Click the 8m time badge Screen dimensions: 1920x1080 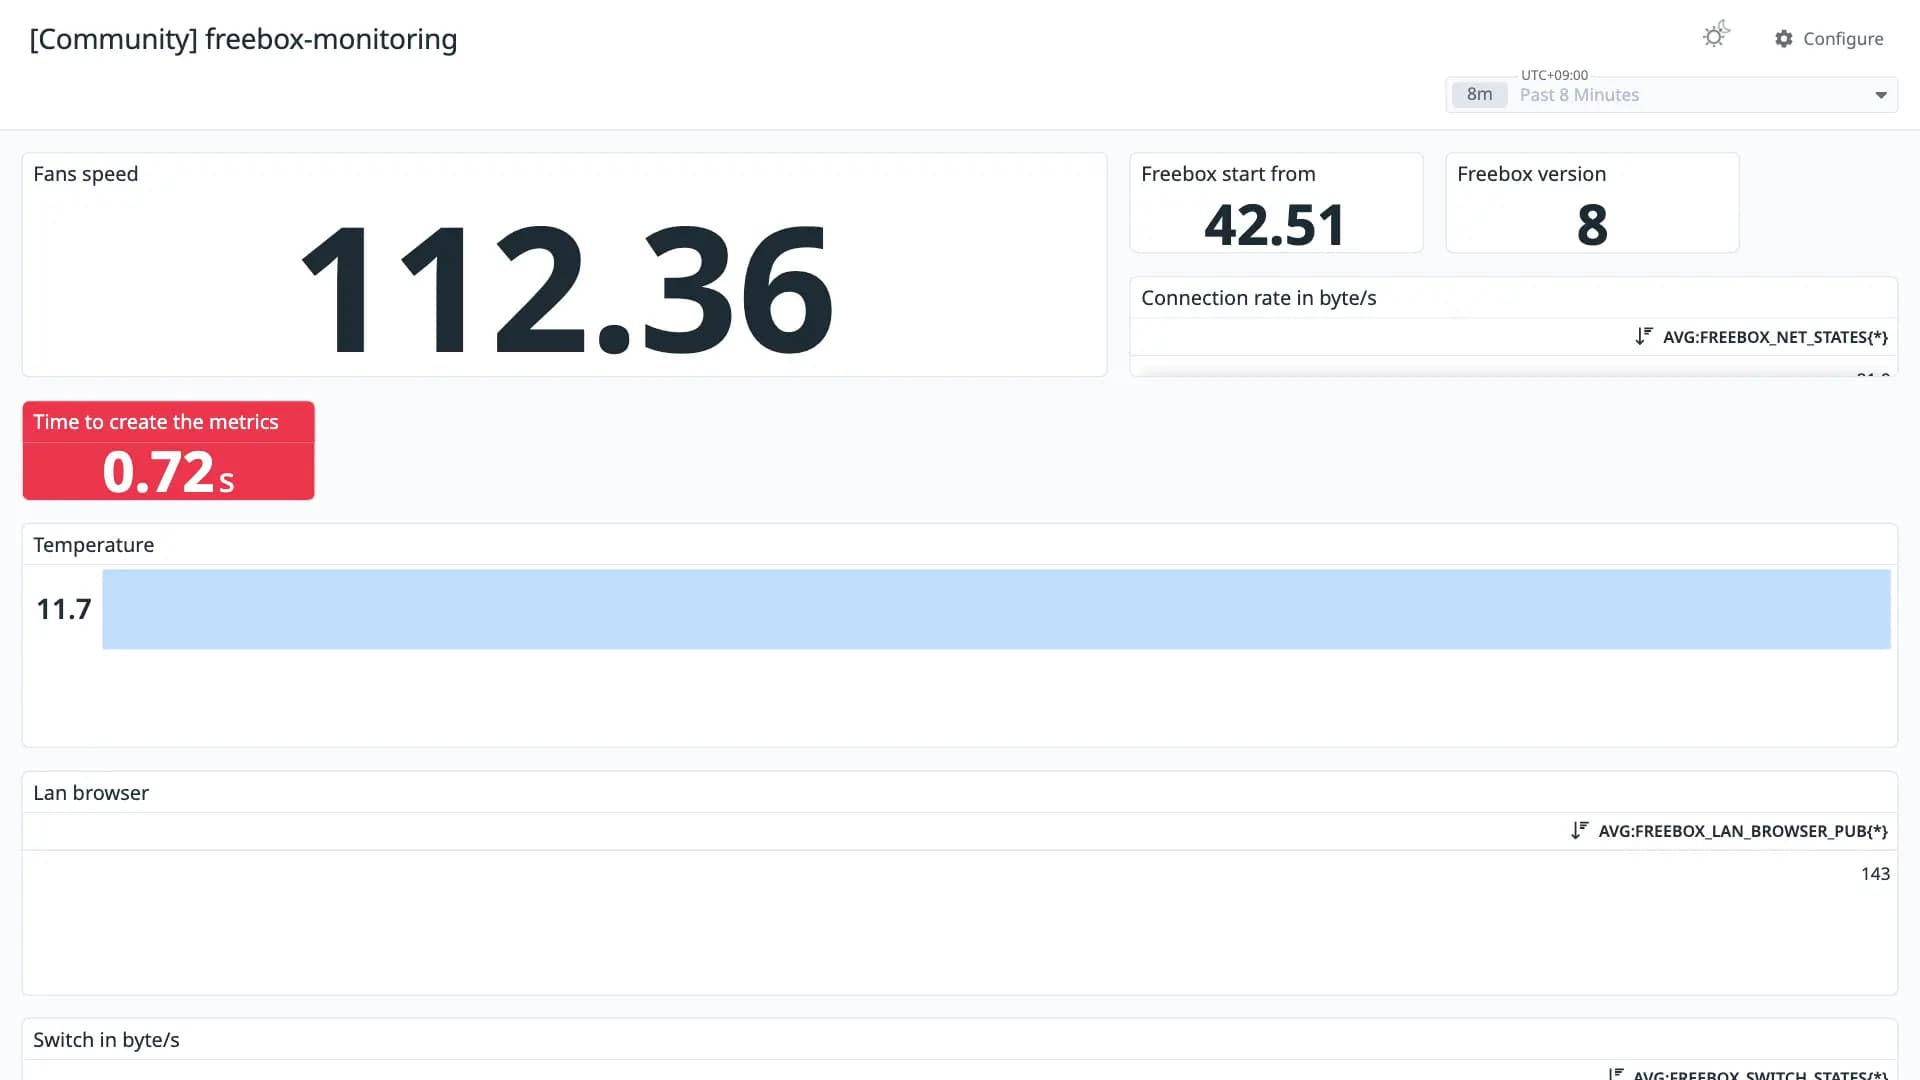1479,95
